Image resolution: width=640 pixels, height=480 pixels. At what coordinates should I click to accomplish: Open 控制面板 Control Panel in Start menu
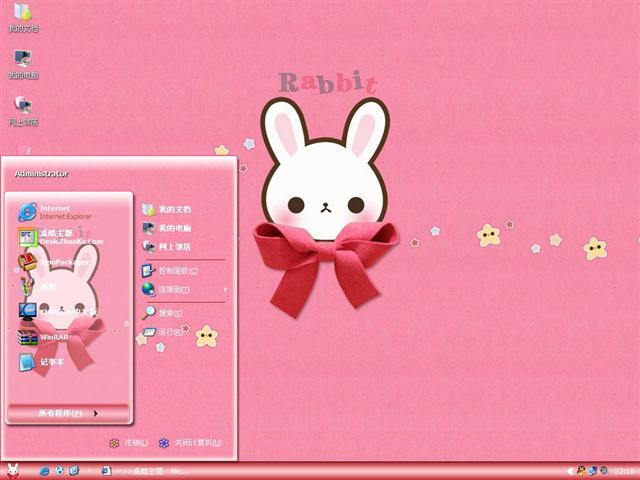click(x=170, y=270)
